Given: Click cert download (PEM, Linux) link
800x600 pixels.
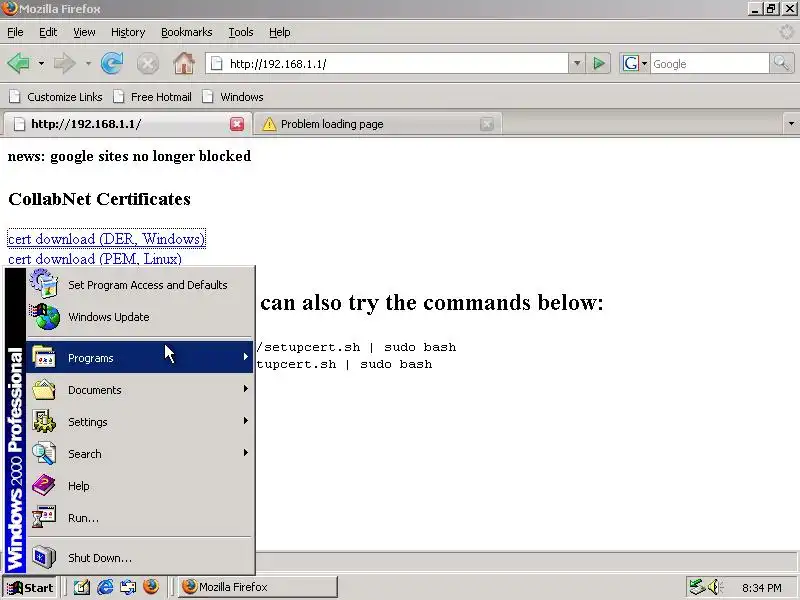Looking at the screenshot, I should coord(95,258).
